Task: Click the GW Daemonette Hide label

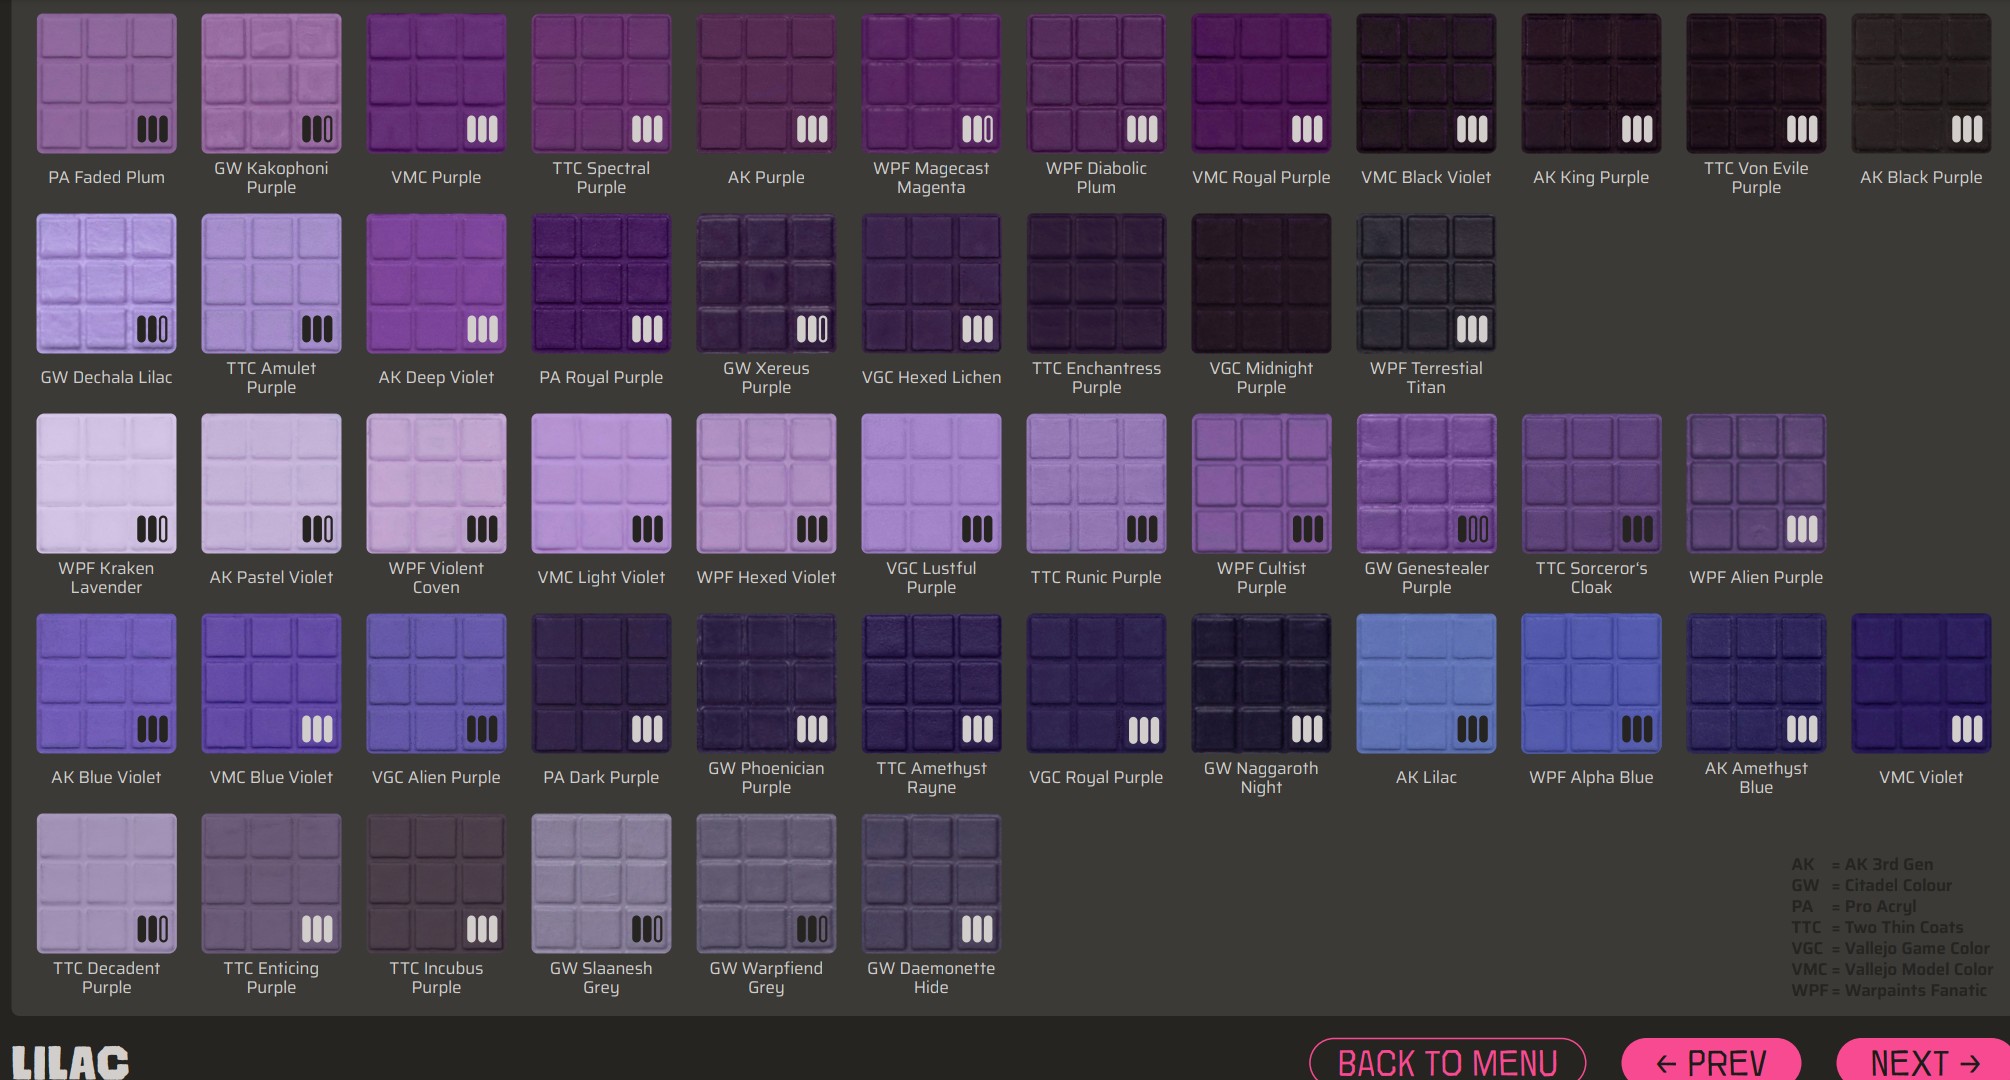Action: [x=931, y=977]
